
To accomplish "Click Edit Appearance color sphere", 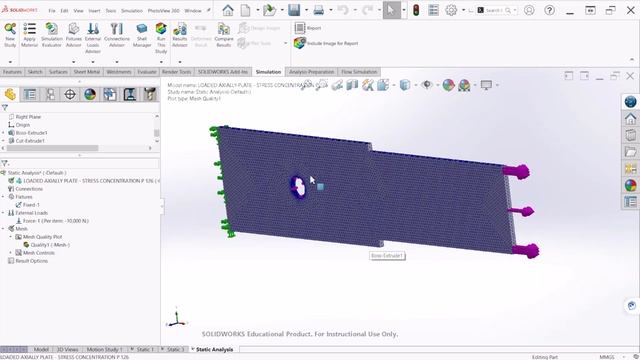I will click(x=448, y=85).
